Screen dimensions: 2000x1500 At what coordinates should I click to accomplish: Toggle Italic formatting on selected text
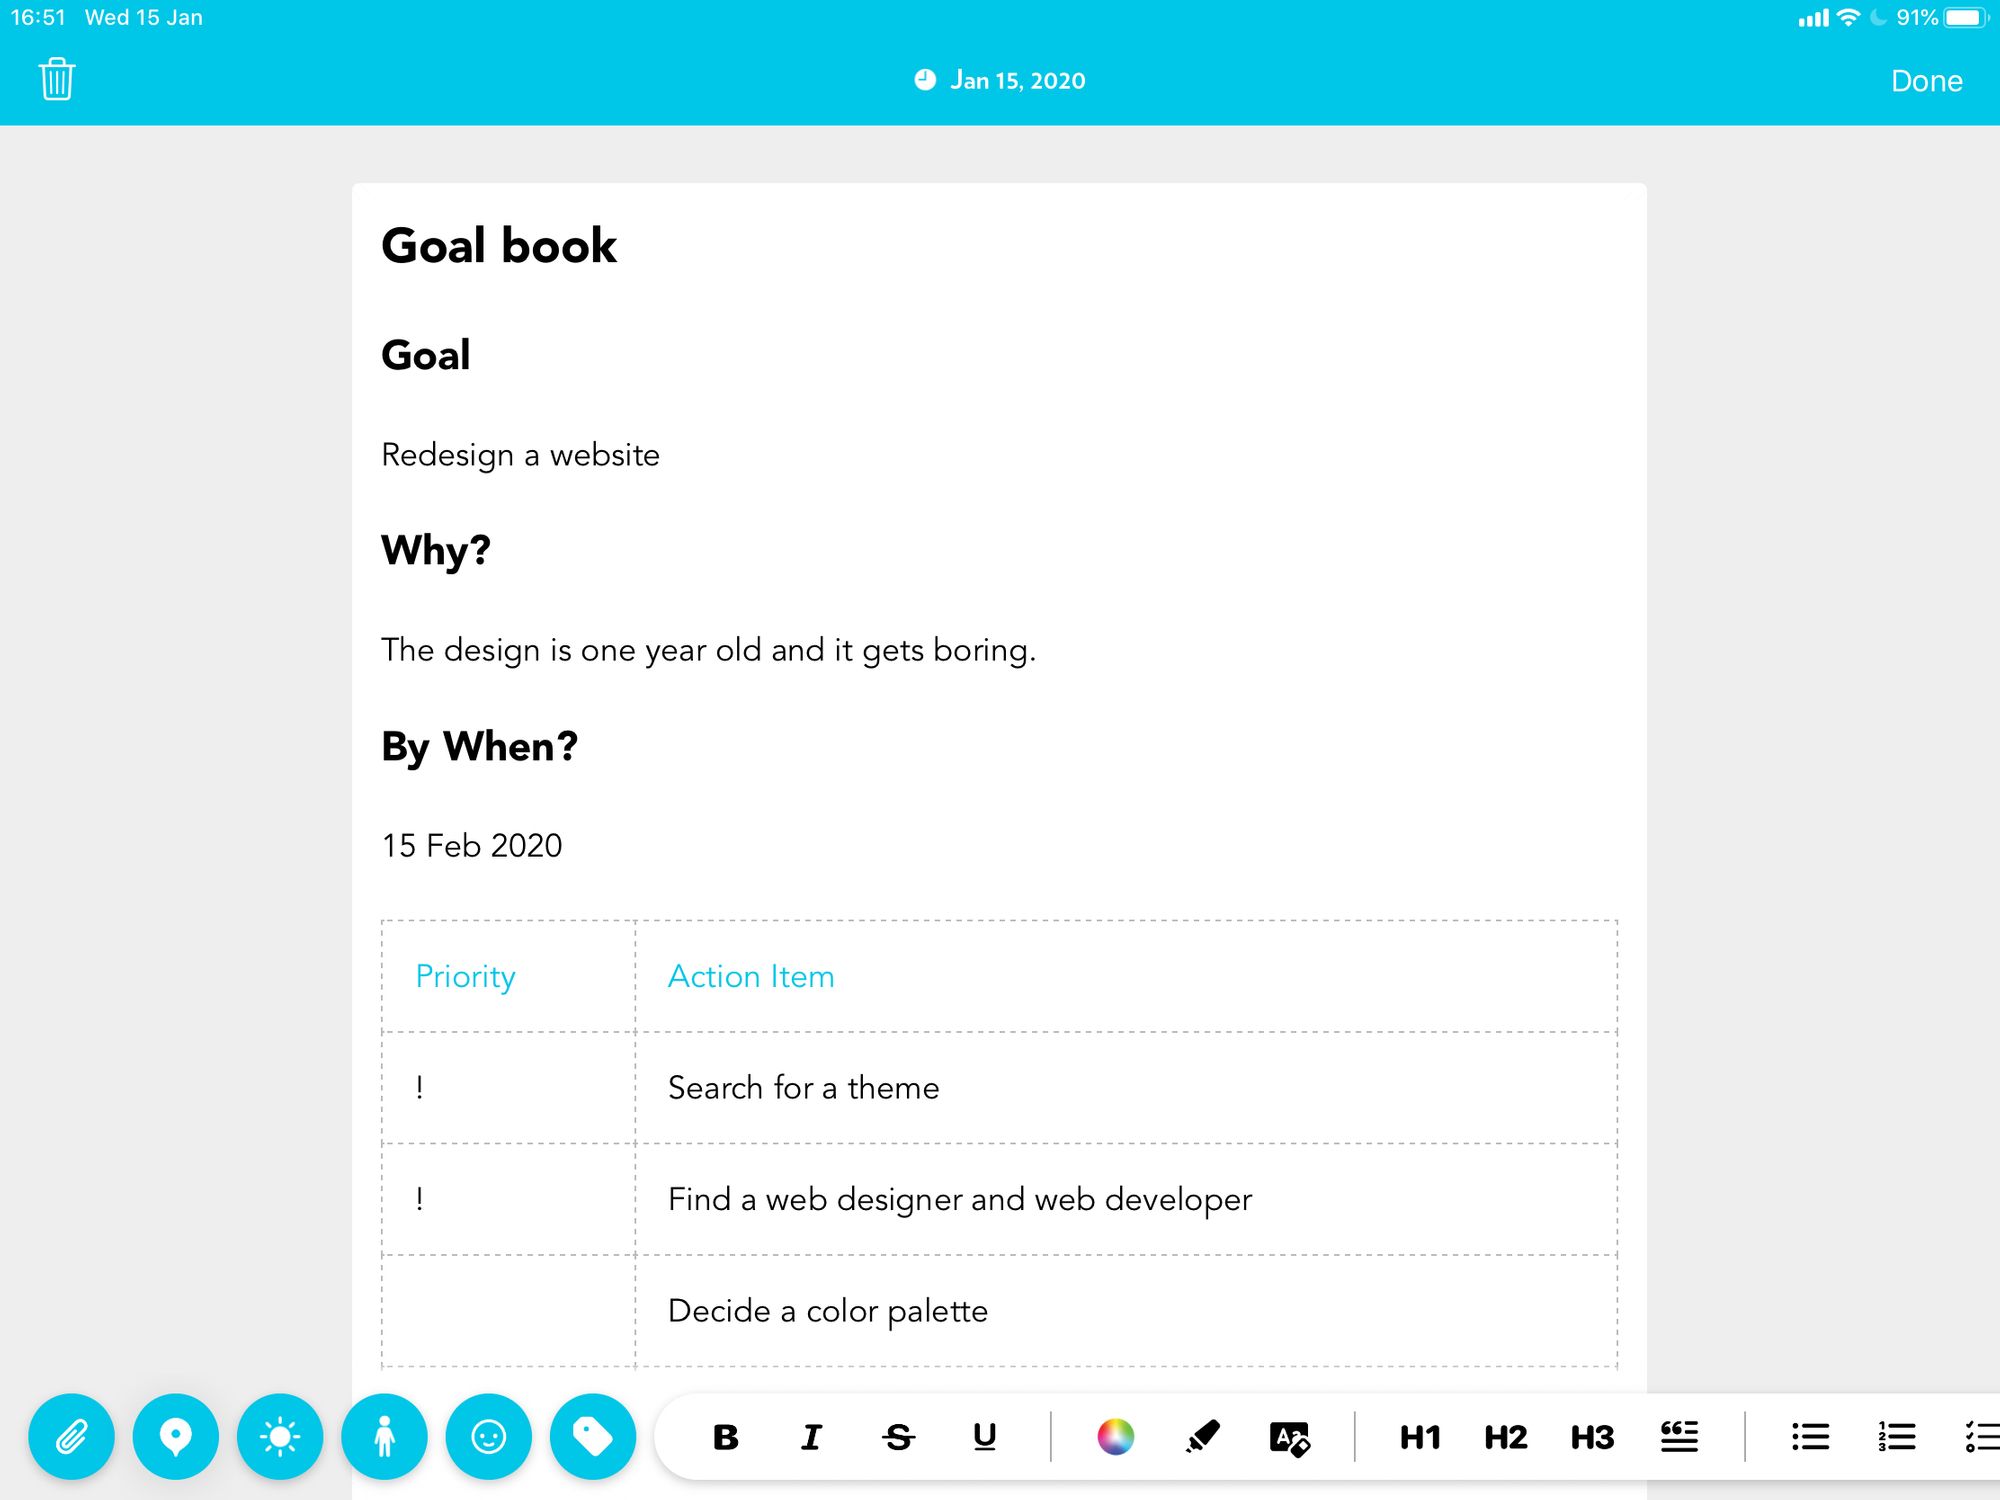point(813,1437)
